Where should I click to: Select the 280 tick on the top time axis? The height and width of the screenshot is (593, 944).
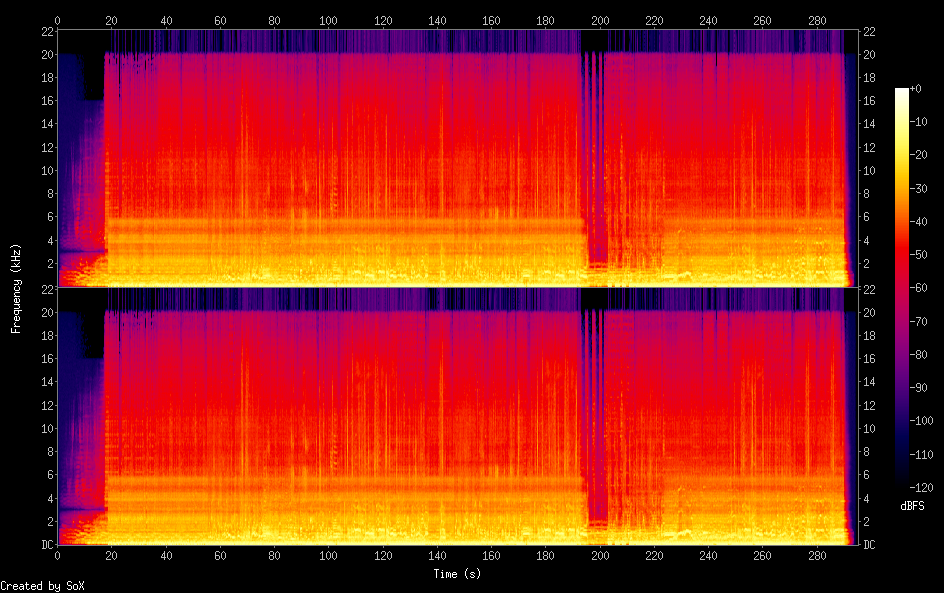click(817, 20)
